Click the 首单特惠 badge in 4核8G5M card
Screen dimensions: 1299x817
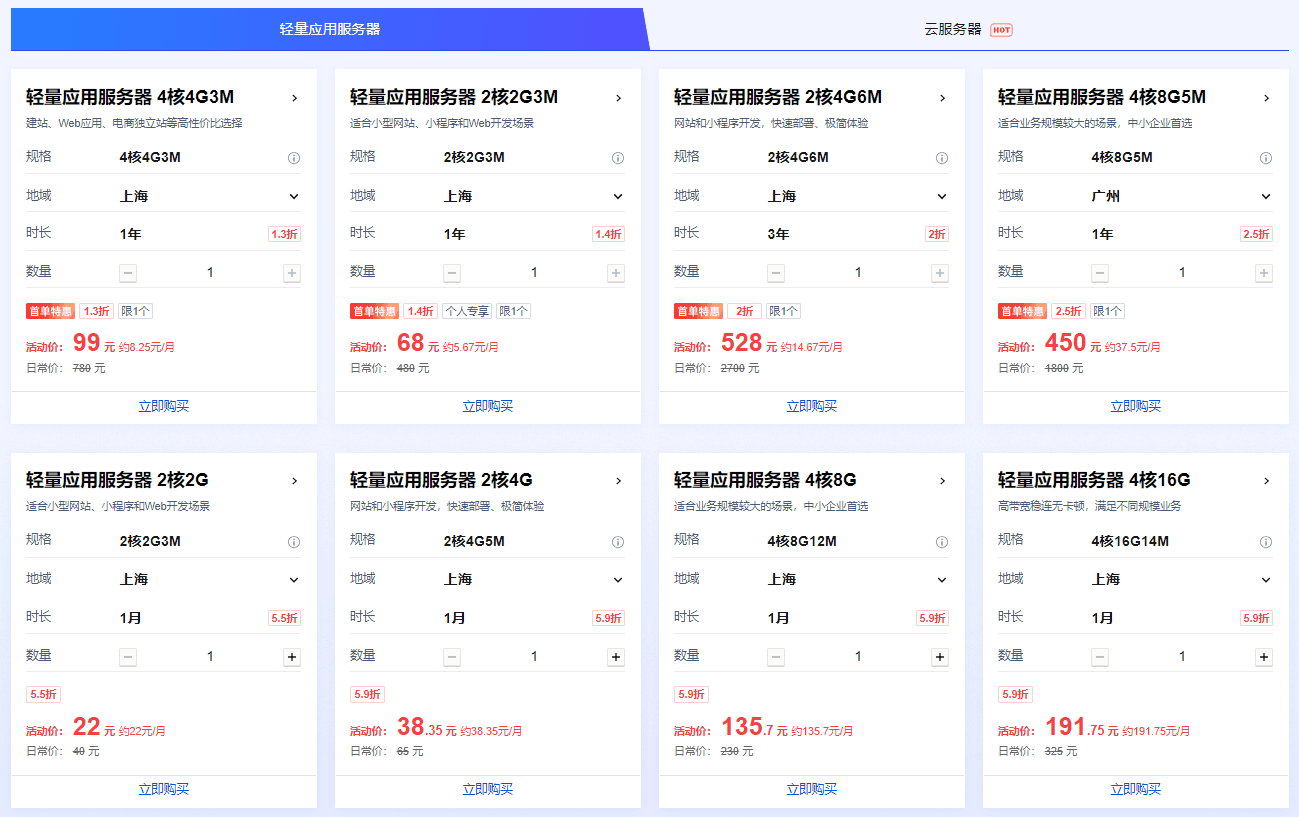pos(1022,311)
